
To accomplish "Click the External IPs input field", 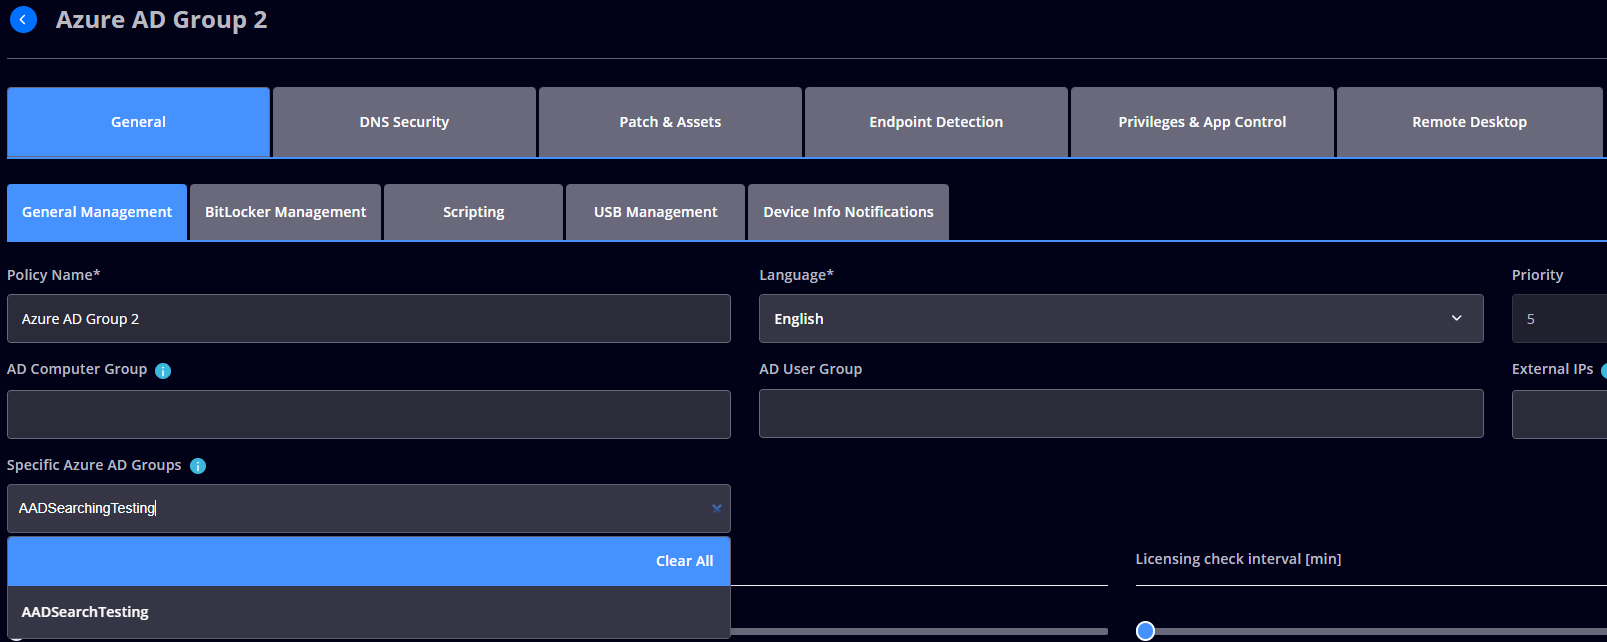I will 1559,414.
